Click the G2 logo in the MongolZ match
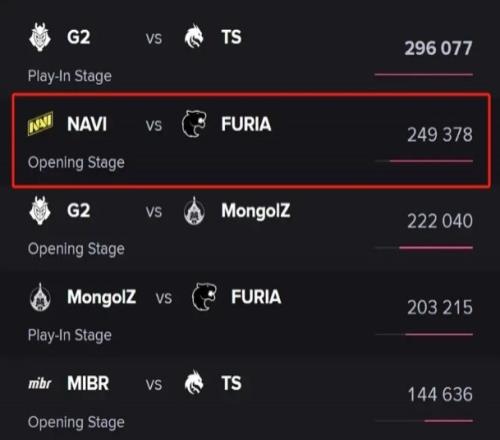500x440 pixels. (x=40, y=211)
